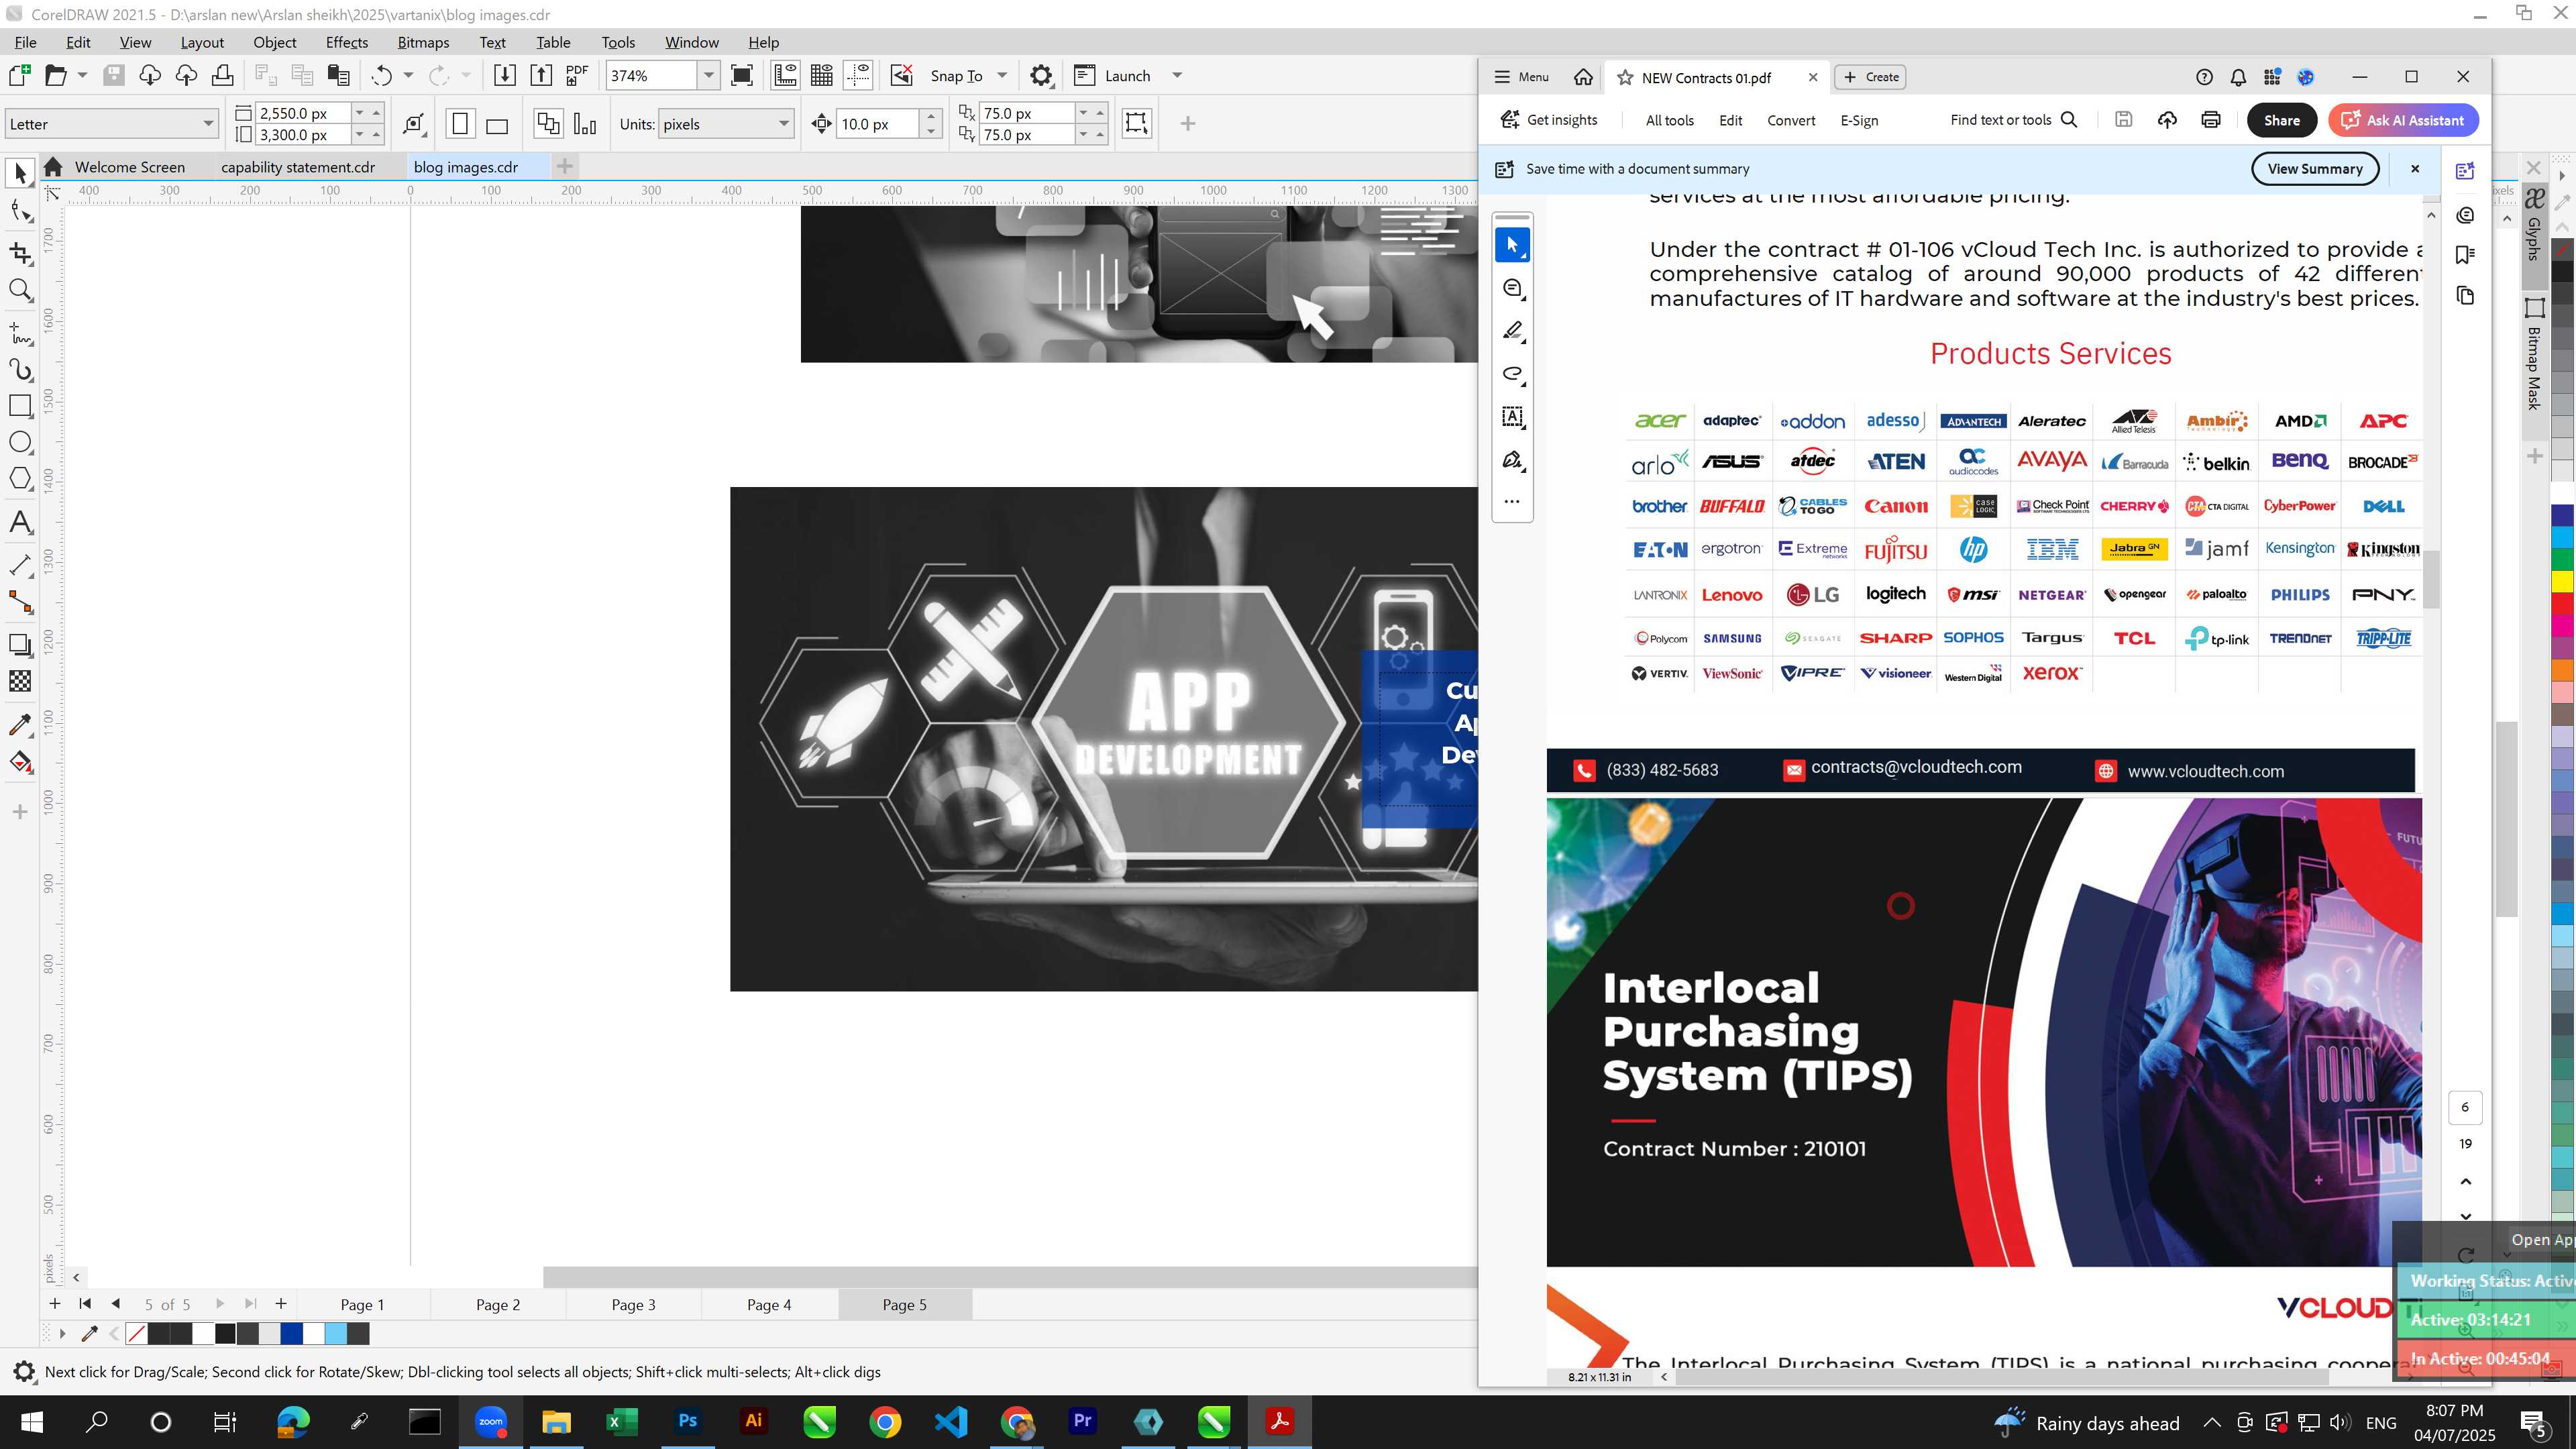Image resolution: width=2576 pixels, height=1449 pixels.
Task: Select Acrobat's highlight pen tool
Action: (x=1512, y=331)
